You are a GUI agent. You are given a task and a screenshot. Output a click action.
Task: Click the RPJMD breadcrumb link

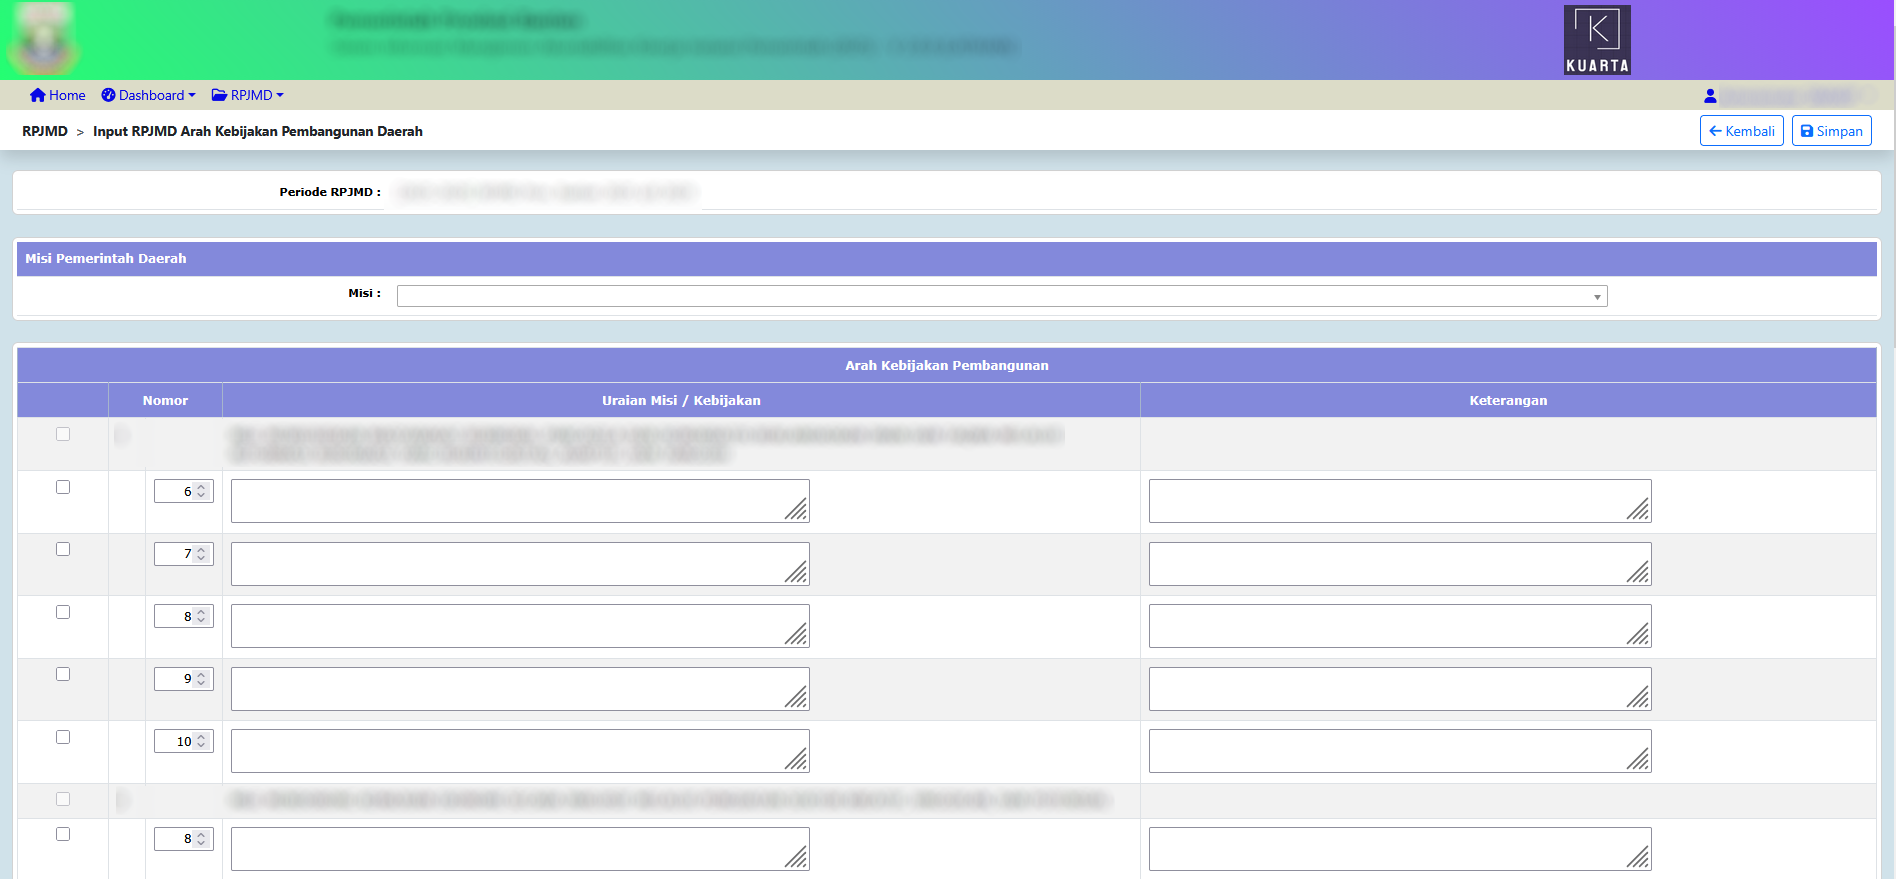(45, 131)
